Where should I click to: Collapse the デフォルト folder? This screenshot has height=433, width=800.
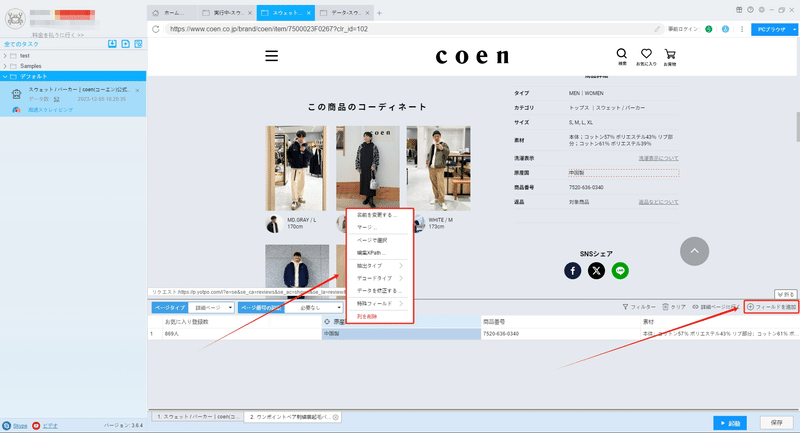click(5, 77)
